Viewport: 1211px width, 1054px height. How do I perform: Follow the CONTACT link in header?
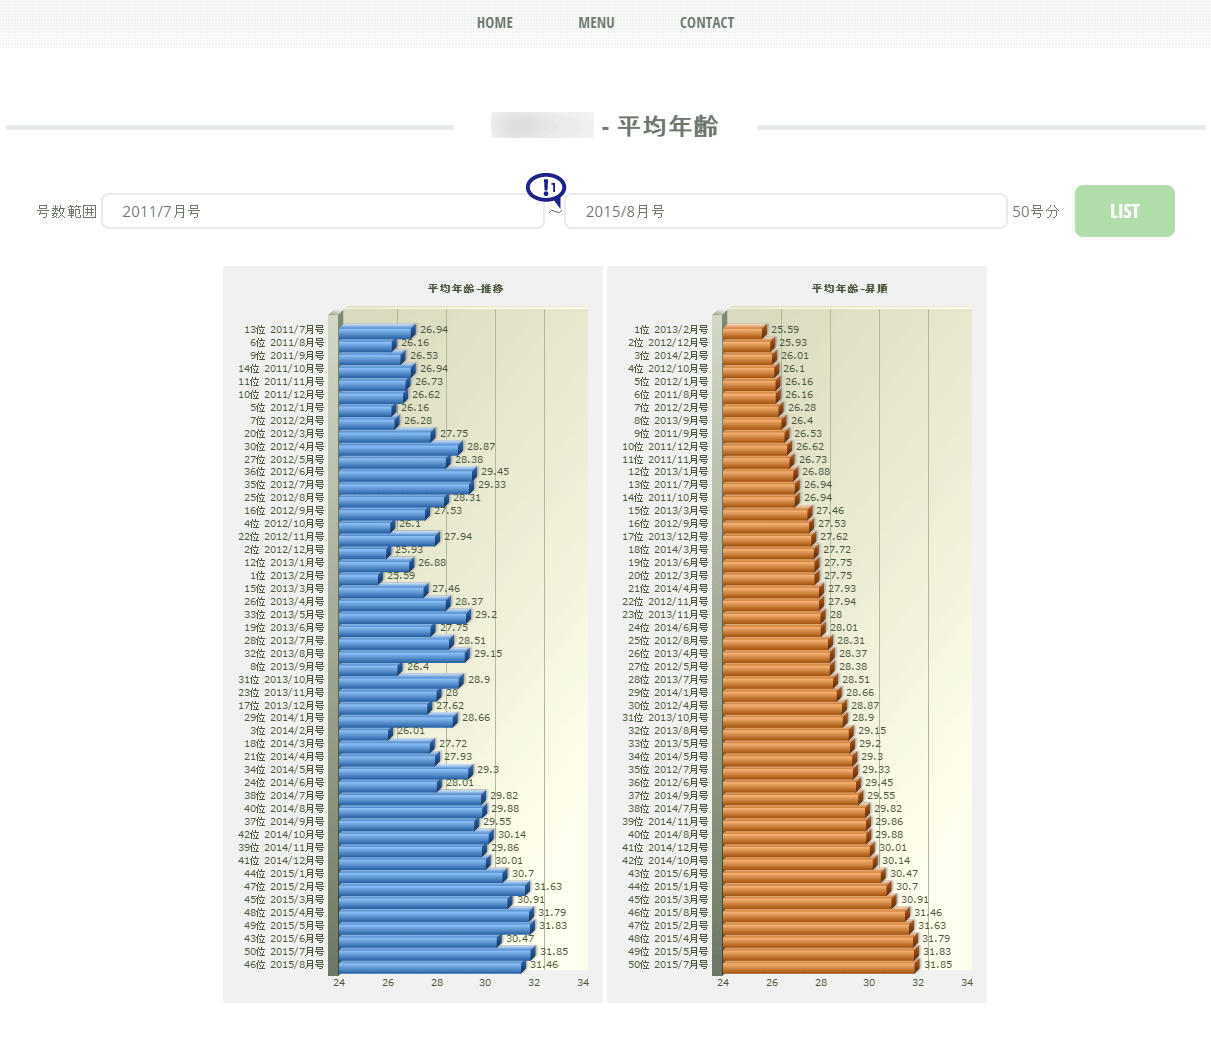[707, 23]
